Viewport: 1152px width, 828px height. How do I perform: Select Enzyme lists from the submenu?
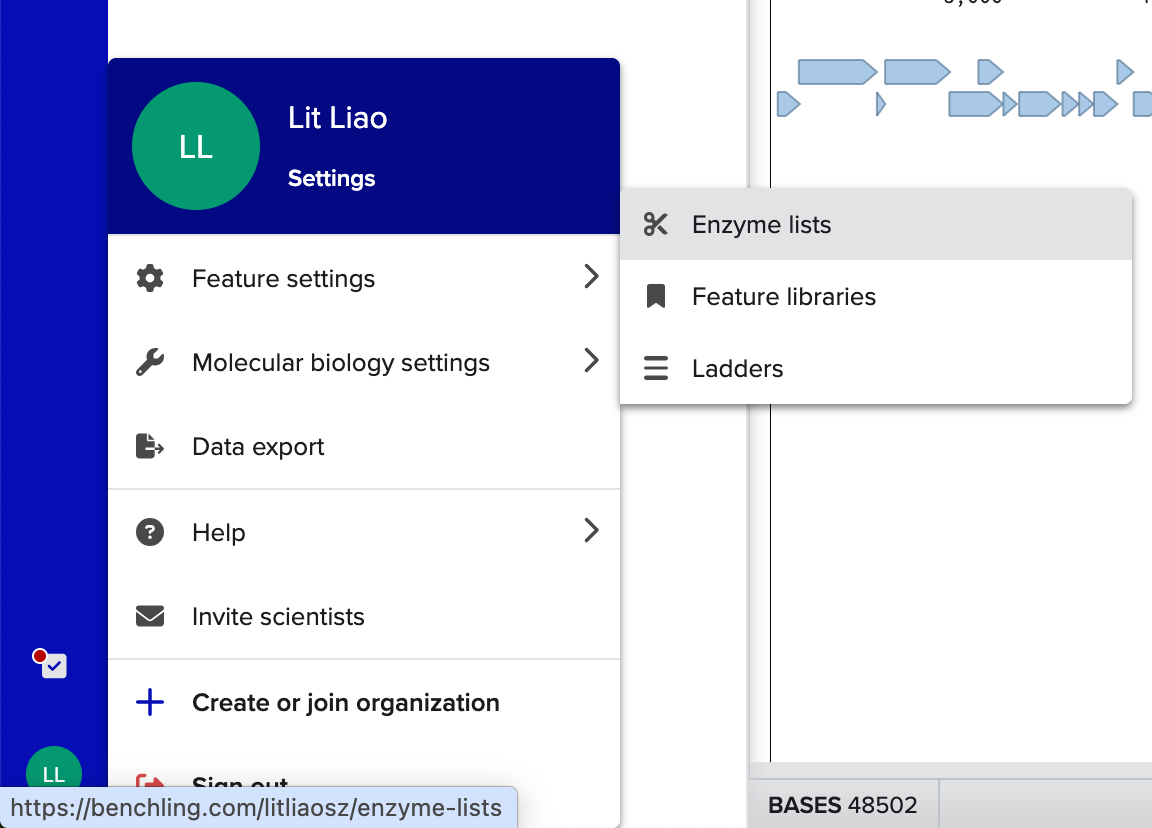pyautogui.click(x=761, y=225)
